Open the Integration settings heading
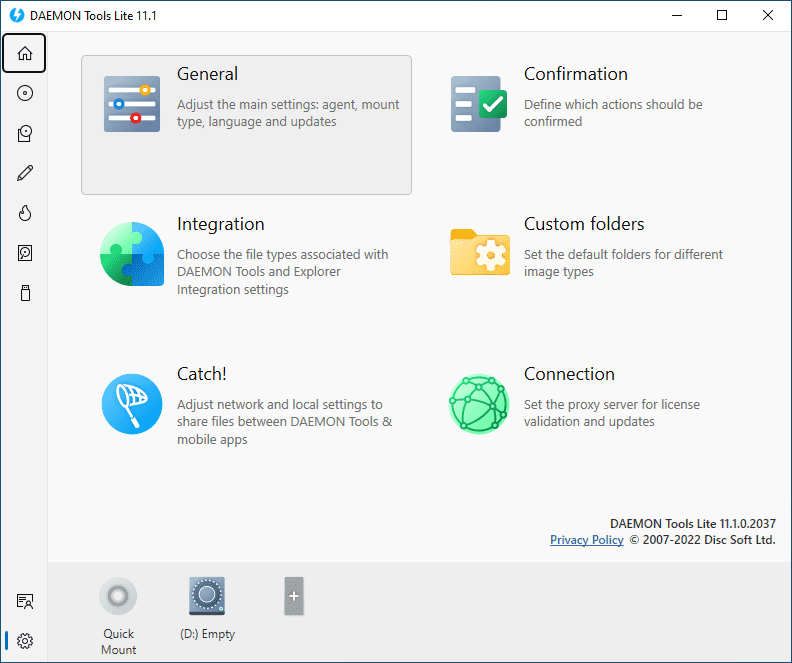 [221, 224]
